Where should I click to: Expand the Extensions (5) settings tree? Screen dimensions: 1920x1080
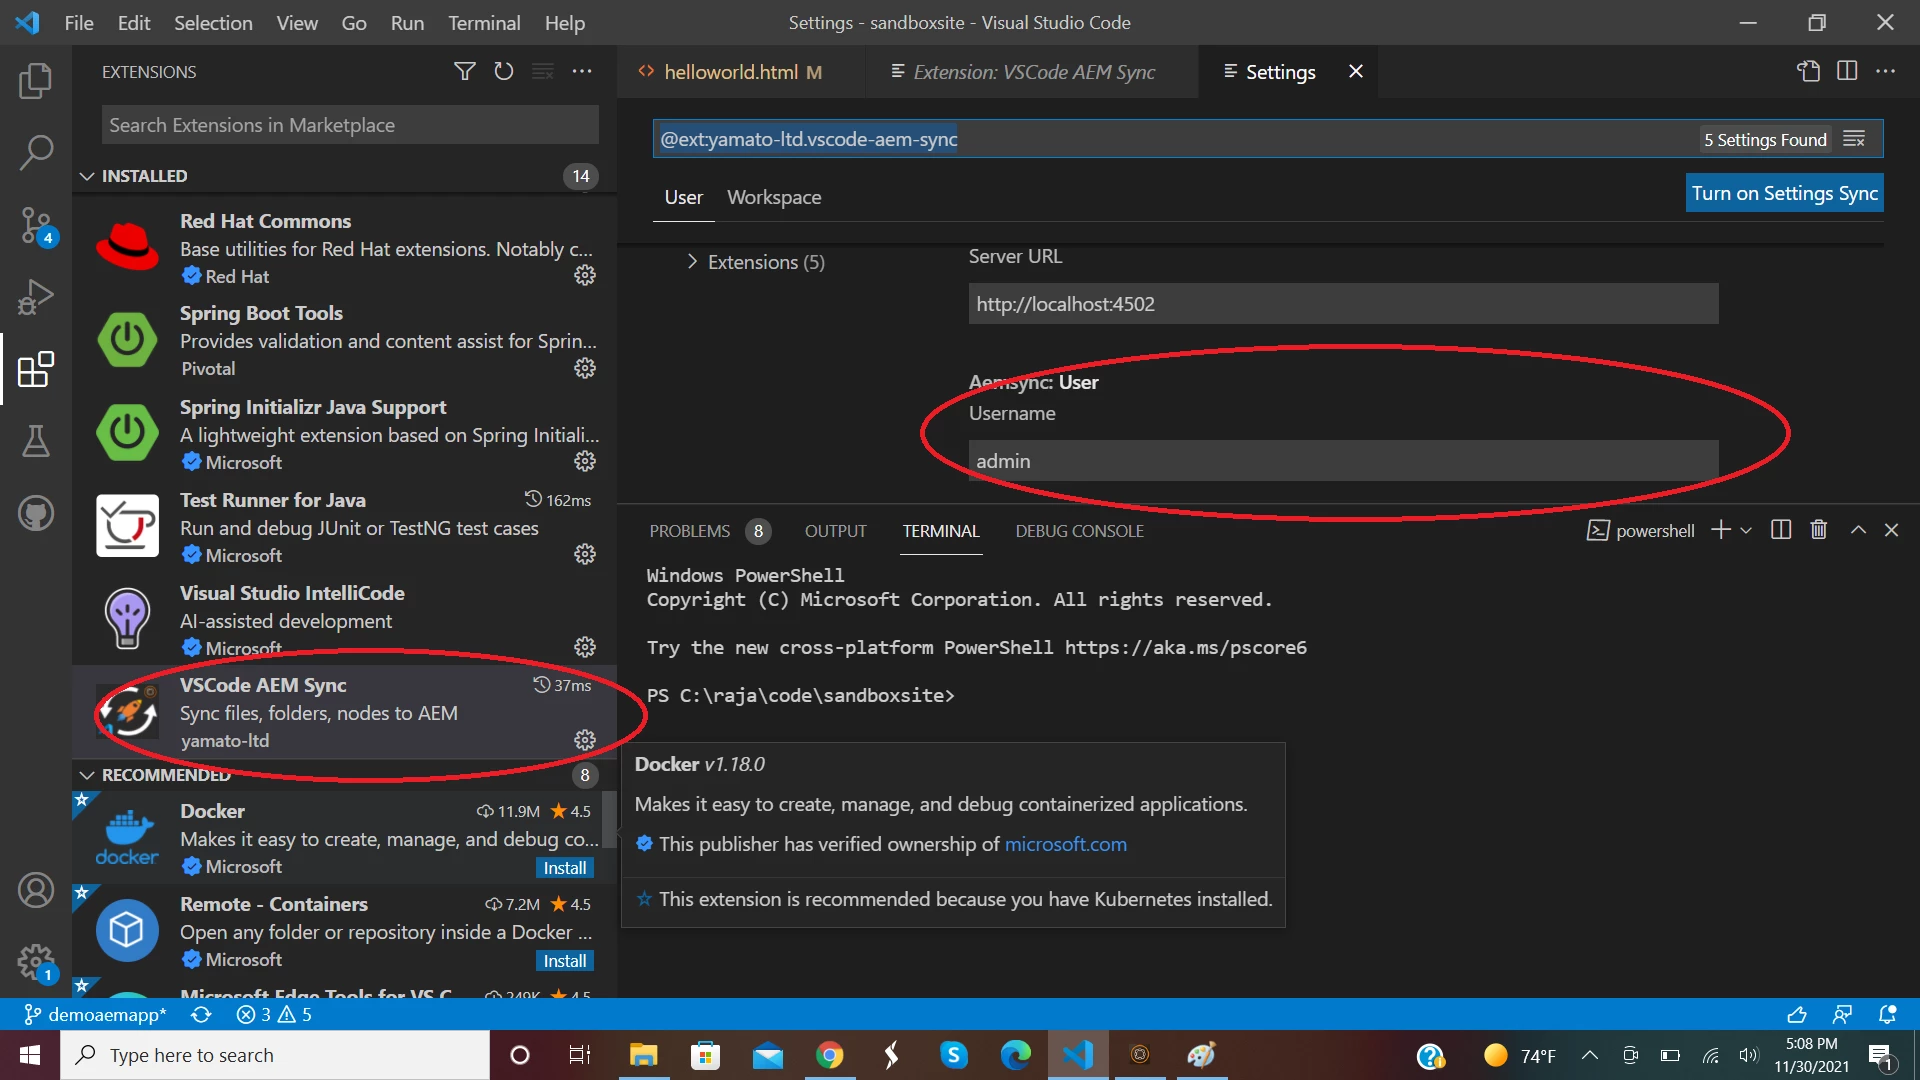[x=692, y=262]
